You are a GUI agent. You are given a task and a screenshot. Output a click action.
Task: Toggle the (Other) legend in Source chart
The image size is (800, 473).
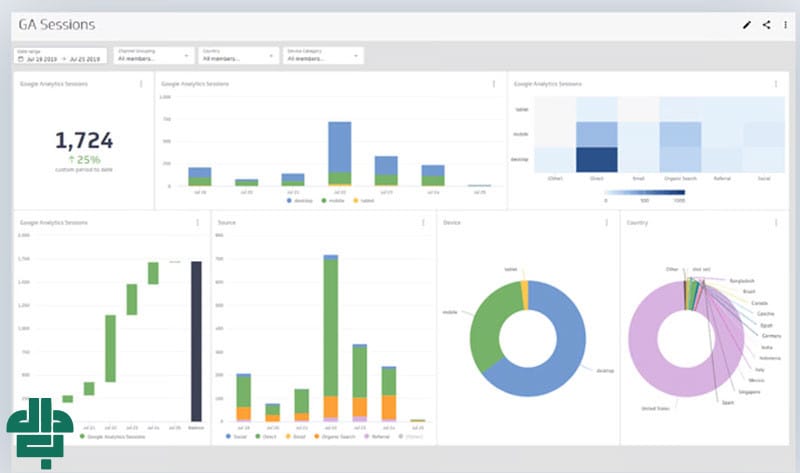[x=411, y=437]
